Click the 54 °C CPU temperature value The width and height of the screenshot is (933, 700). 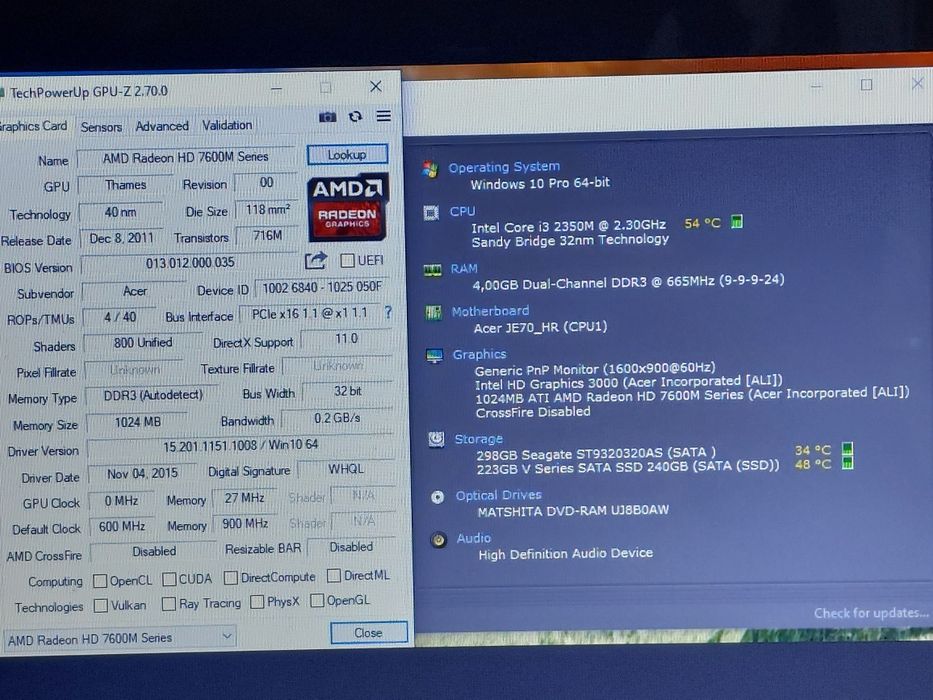coord(702,223)
